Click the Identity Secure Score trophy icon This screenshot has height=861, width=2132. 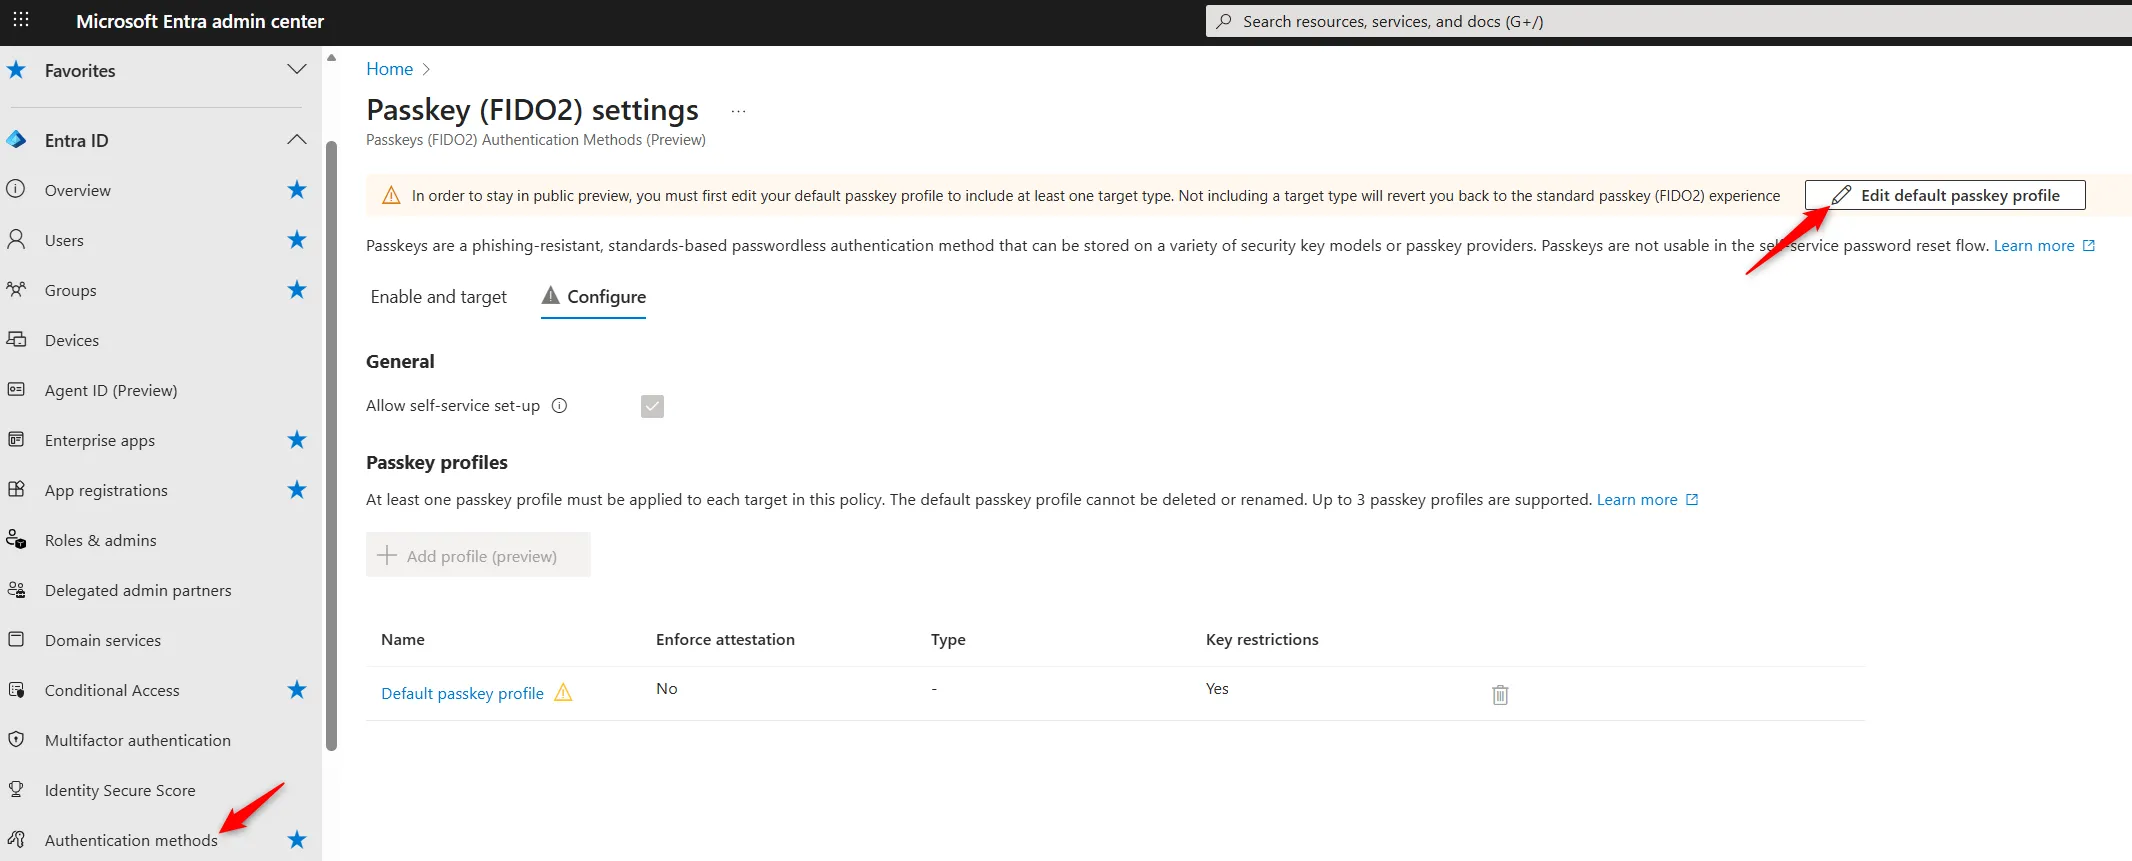(x=17, y=790)
